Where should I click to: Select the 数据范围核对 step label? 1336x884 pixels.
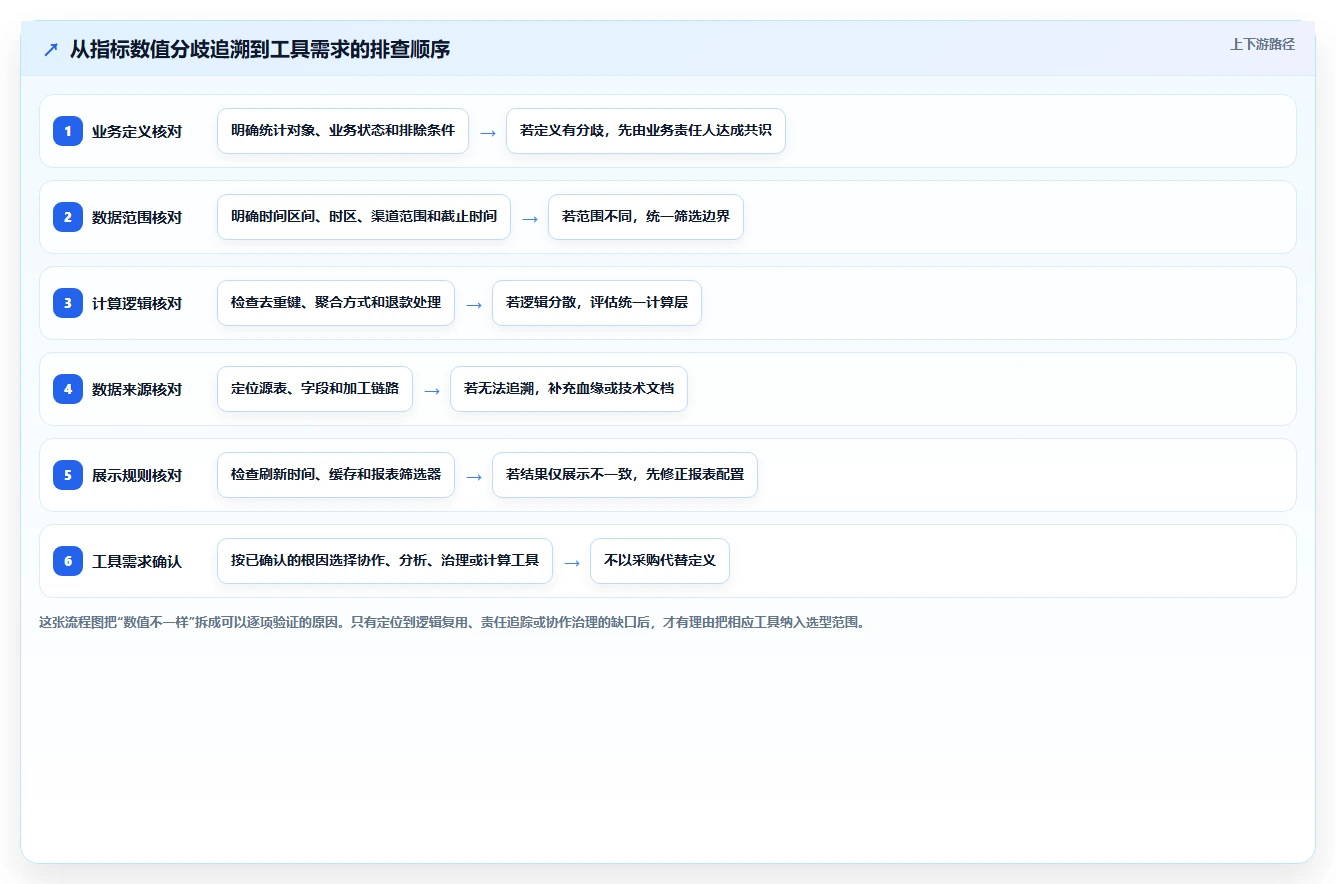137,217
